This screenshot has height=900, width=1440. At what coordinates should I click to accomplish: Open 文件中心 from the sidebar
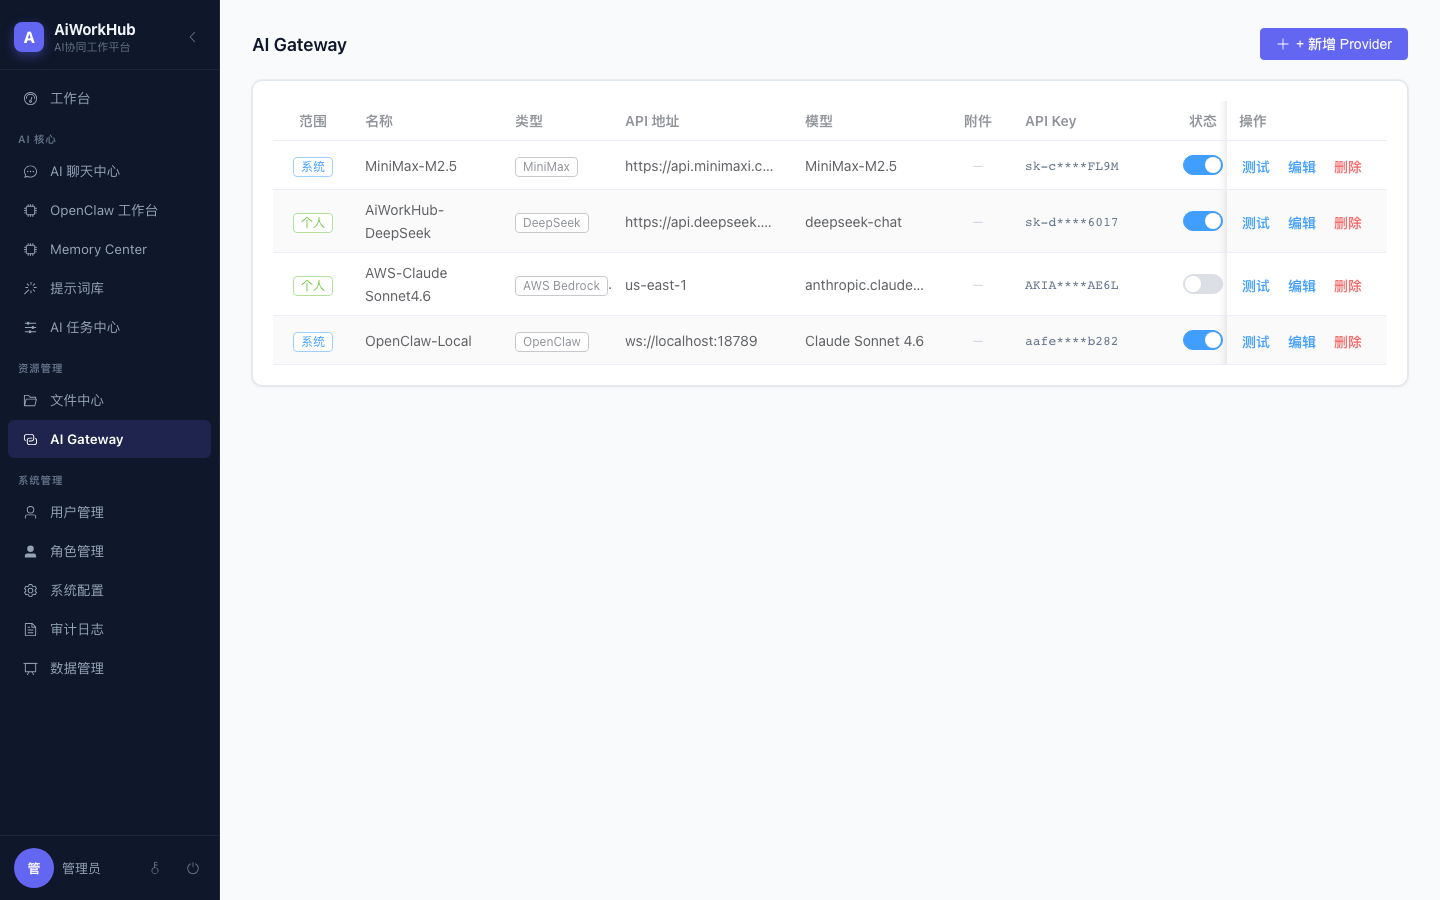coord(110,400)
